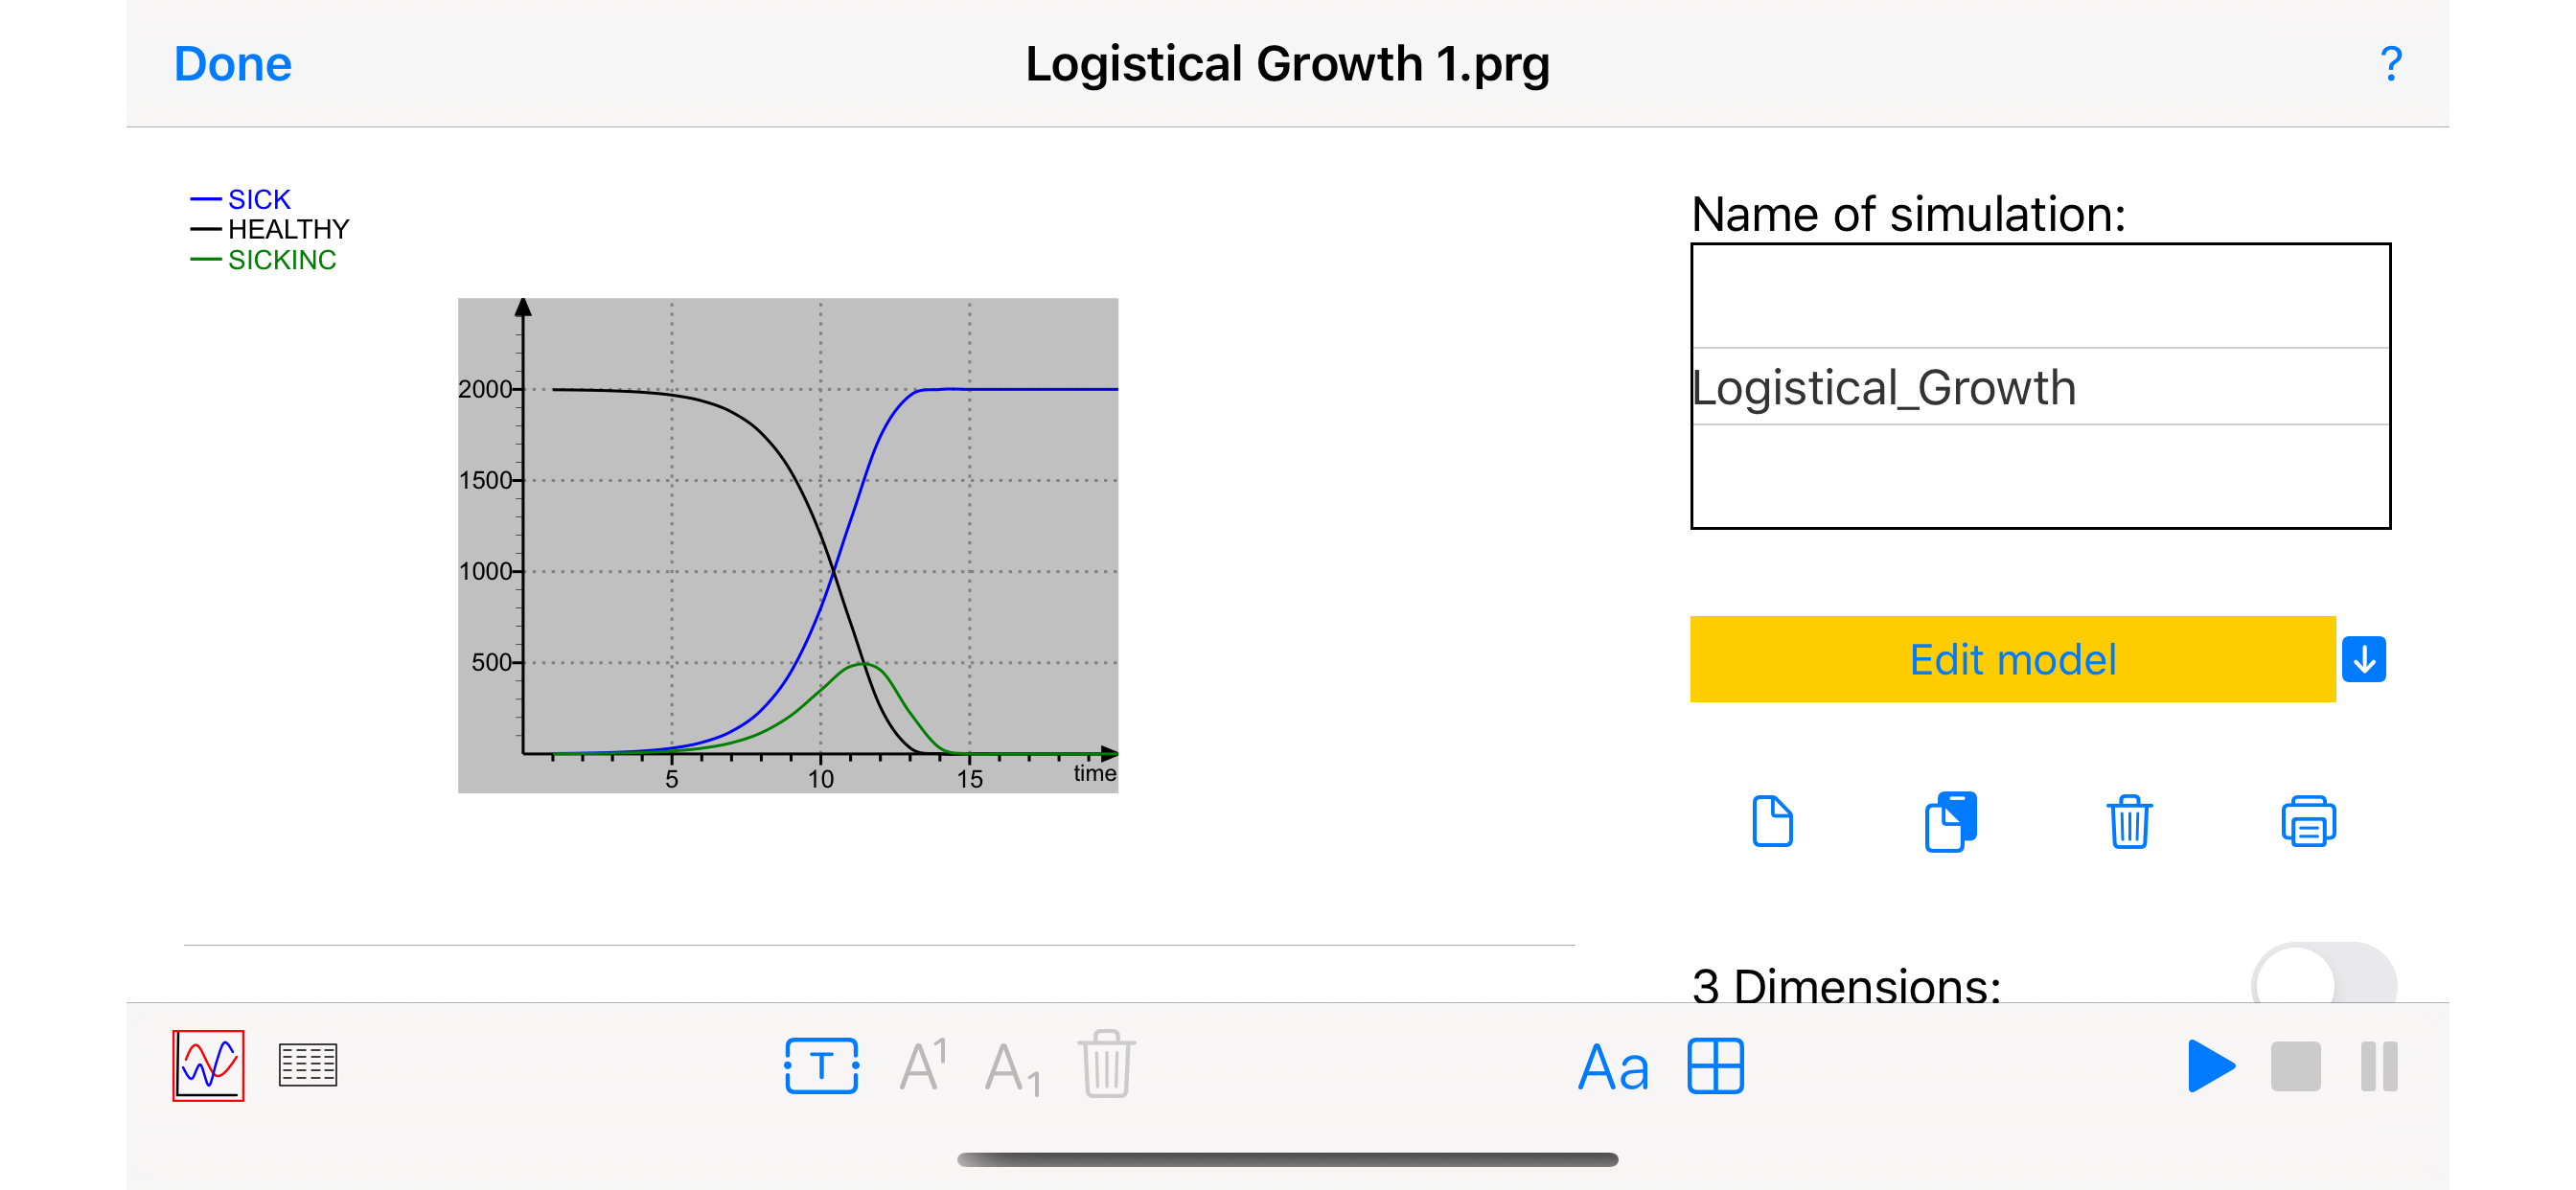Screen dimensions: 2576x1190
Task: Open the Aa font settings
Action: click(1613, 1067)
